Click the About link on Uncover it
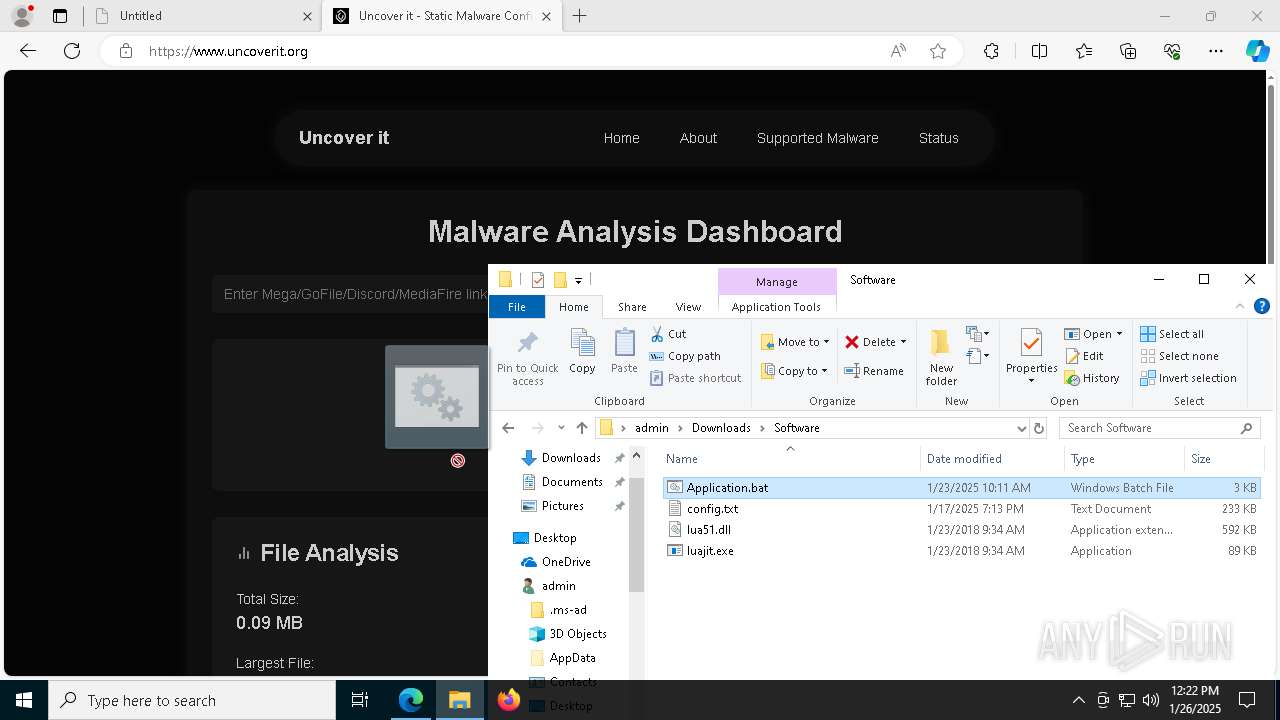Image resolution: width=1280 pixels, height=720 pixels. 698,138
